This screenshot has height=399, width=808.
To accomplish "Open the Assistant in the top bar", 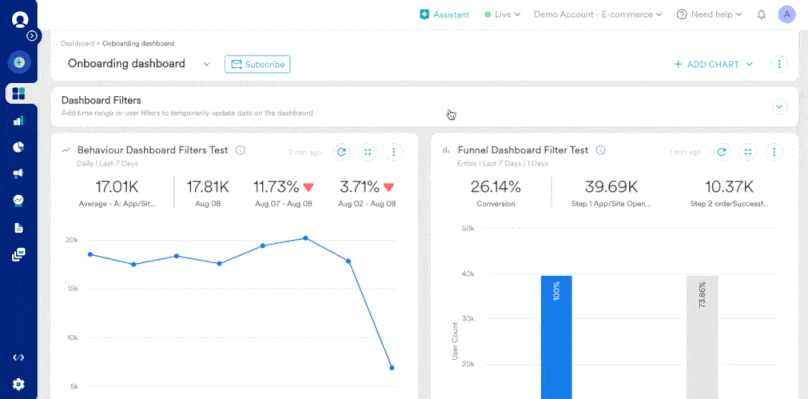I will [444, 14].
